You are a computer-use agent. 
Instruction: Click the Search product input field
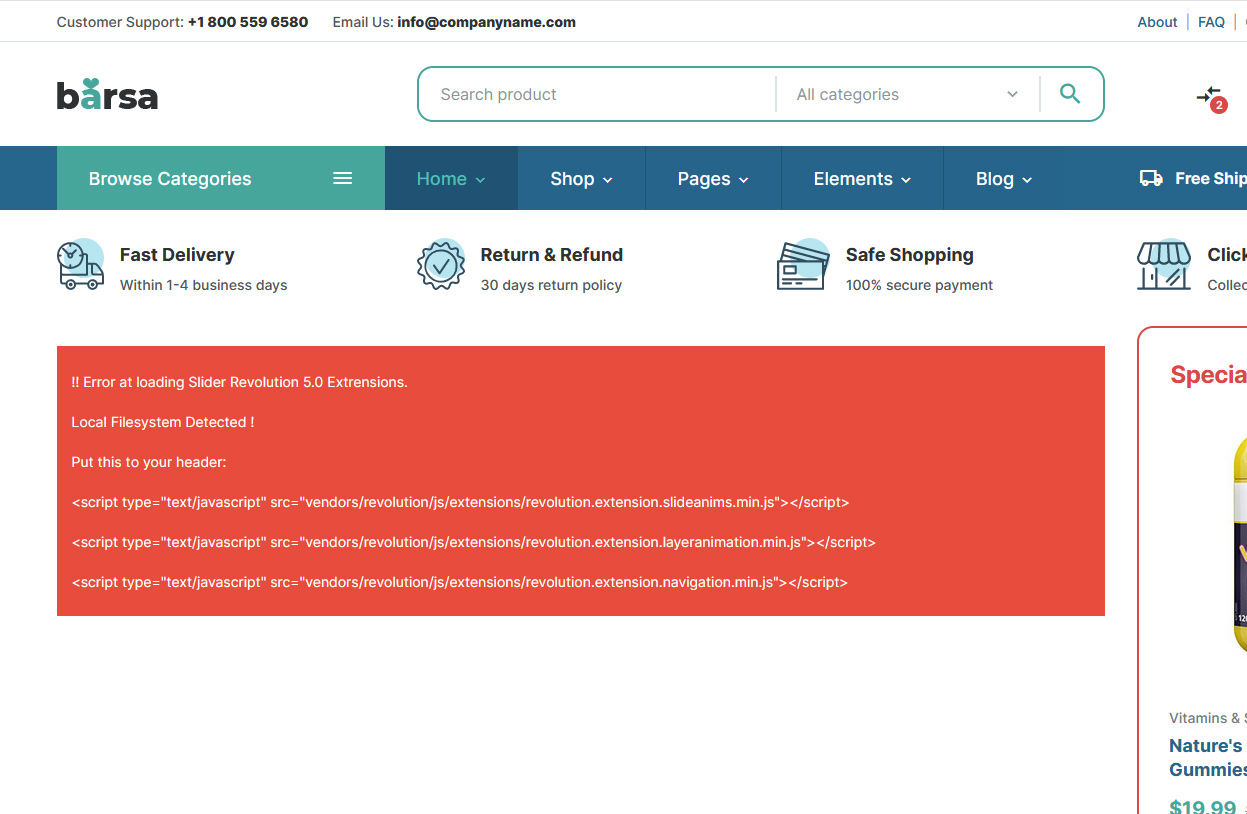click(600, 94)
